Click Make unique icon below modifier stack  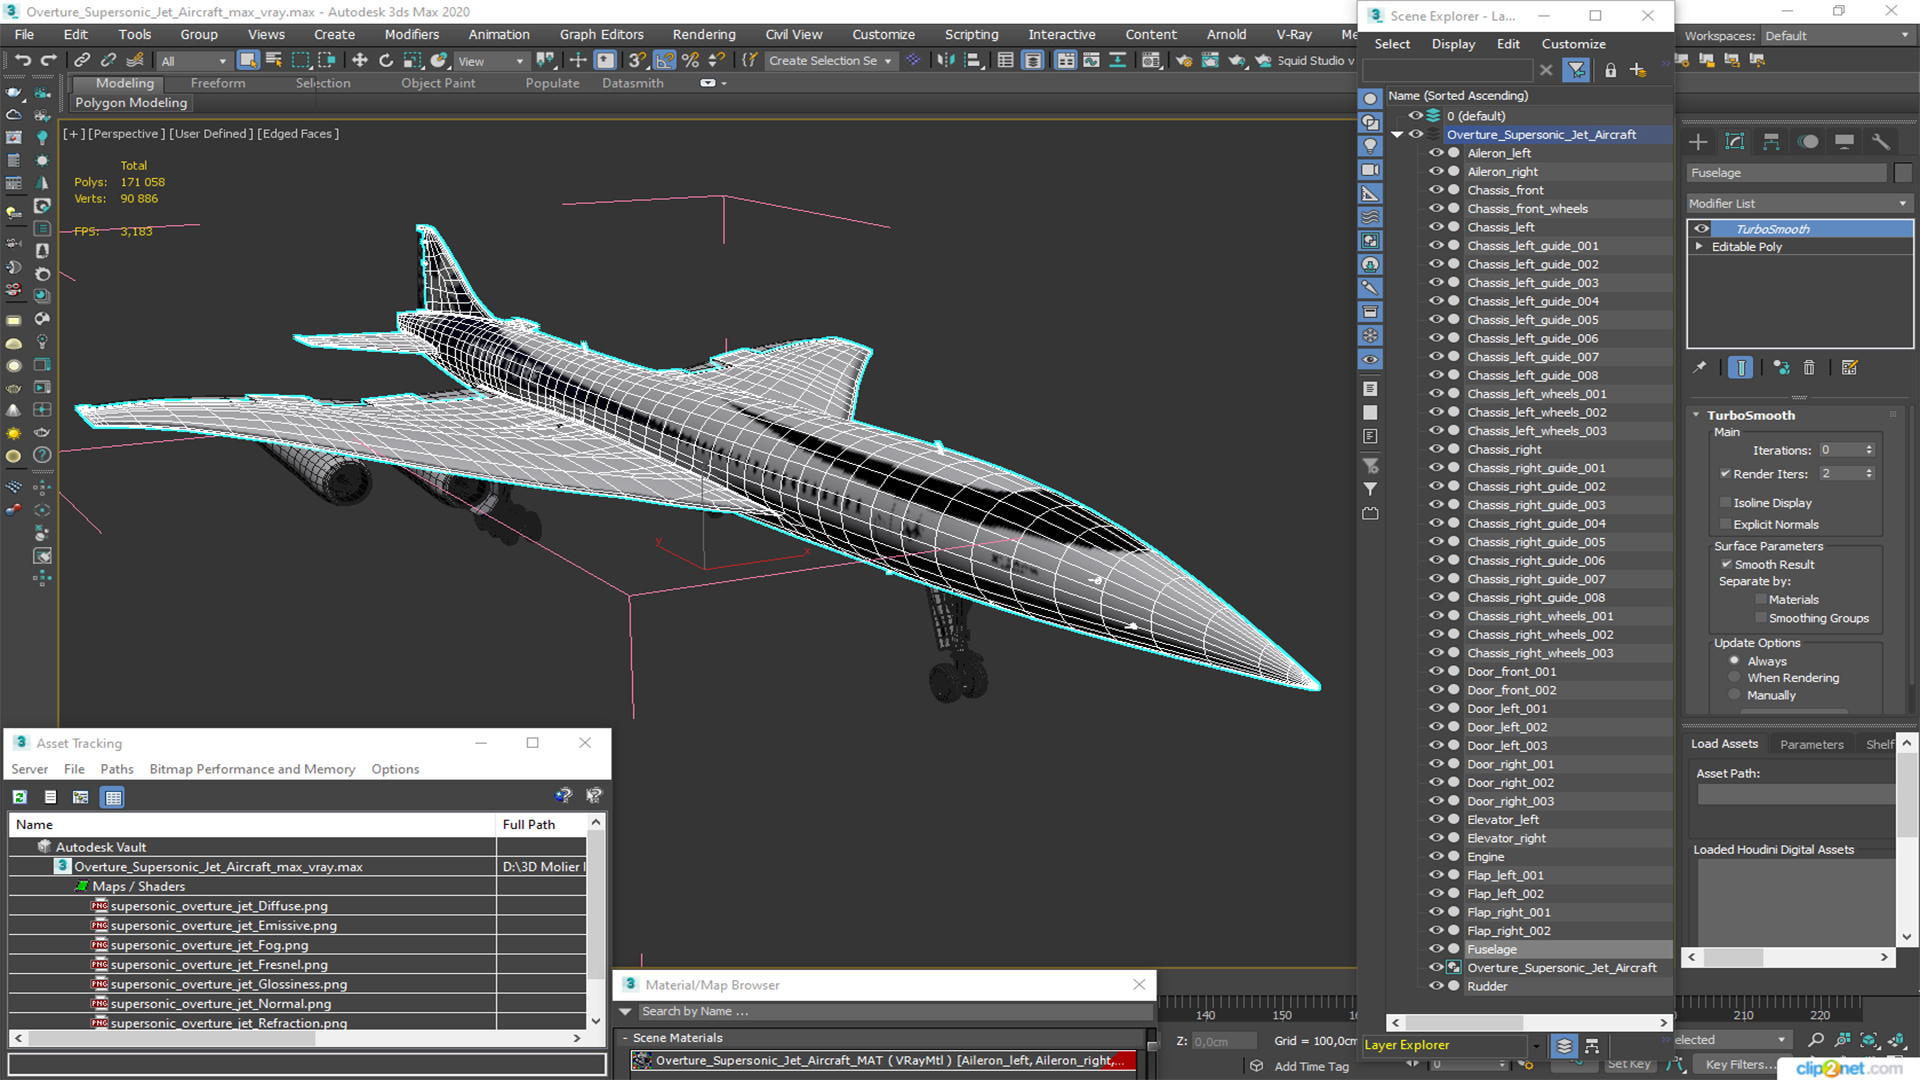click(1781, 368)
